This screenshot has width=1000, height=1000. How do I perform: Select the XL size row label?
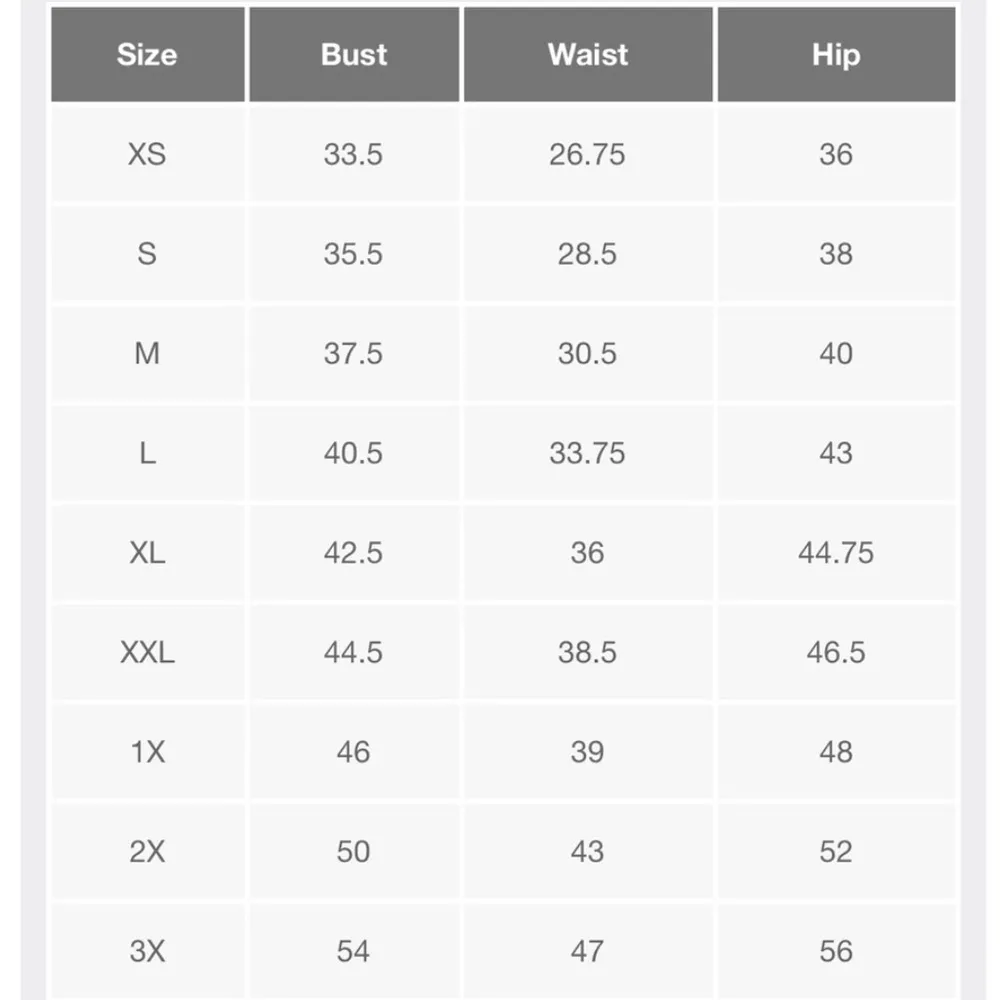(147, 552)
